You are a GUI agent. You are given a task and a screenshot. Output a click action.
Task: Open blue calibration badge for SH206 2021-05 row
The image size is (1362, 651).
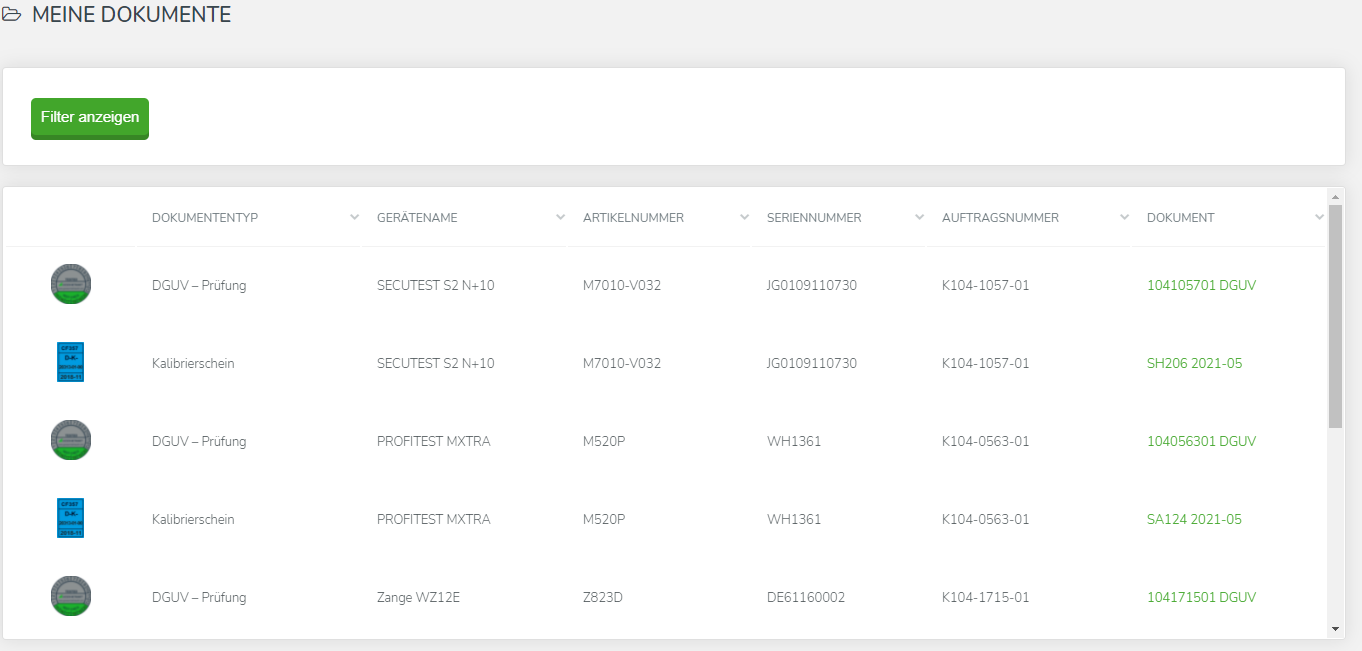[x=71, y=362]
